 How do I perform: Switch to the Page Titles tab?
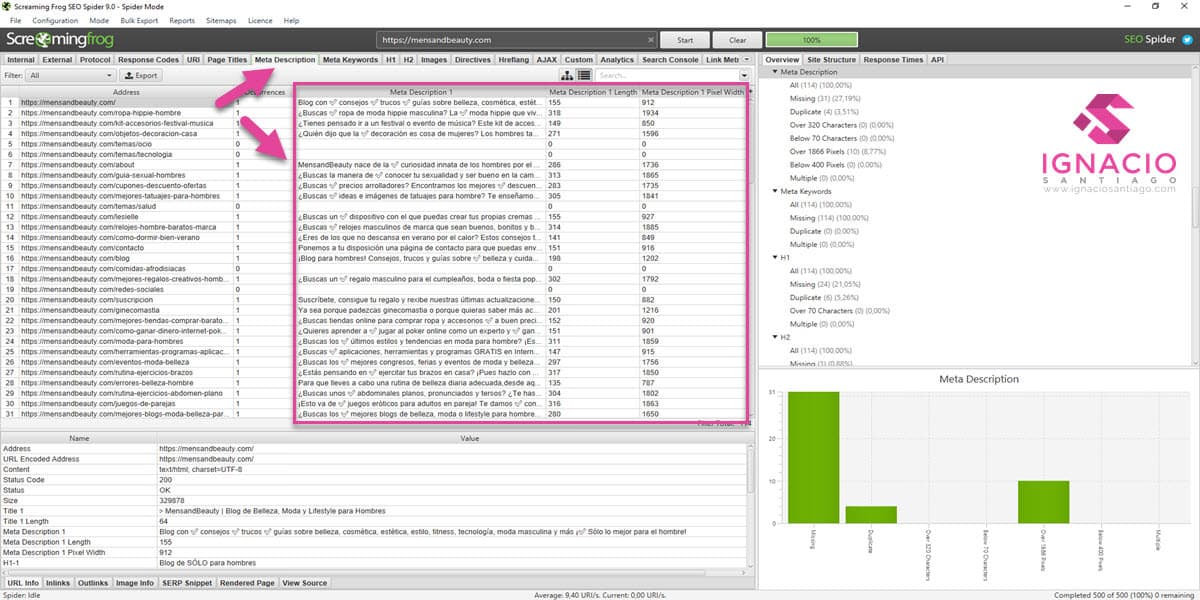pyautogui.click(x=227, y=60)
